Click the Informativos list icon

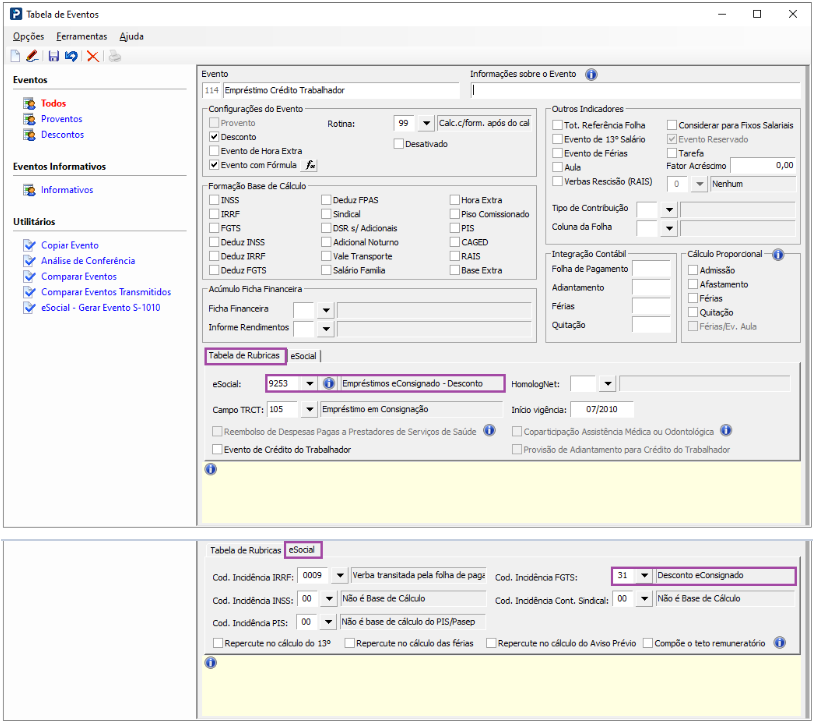(x=29, y=190)
